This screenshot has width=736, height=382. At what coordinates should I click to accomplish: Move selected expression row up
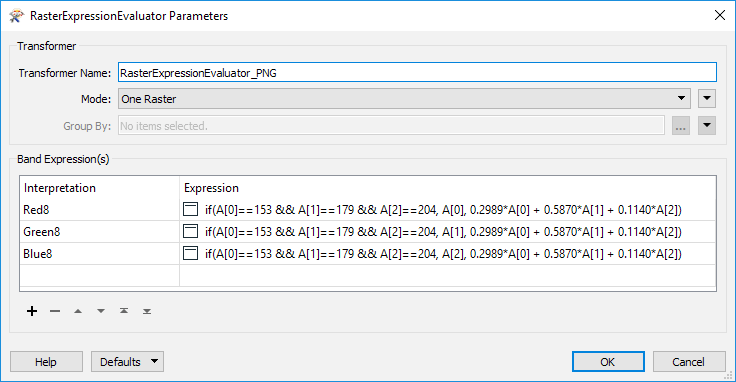click(x=78, y=311)
